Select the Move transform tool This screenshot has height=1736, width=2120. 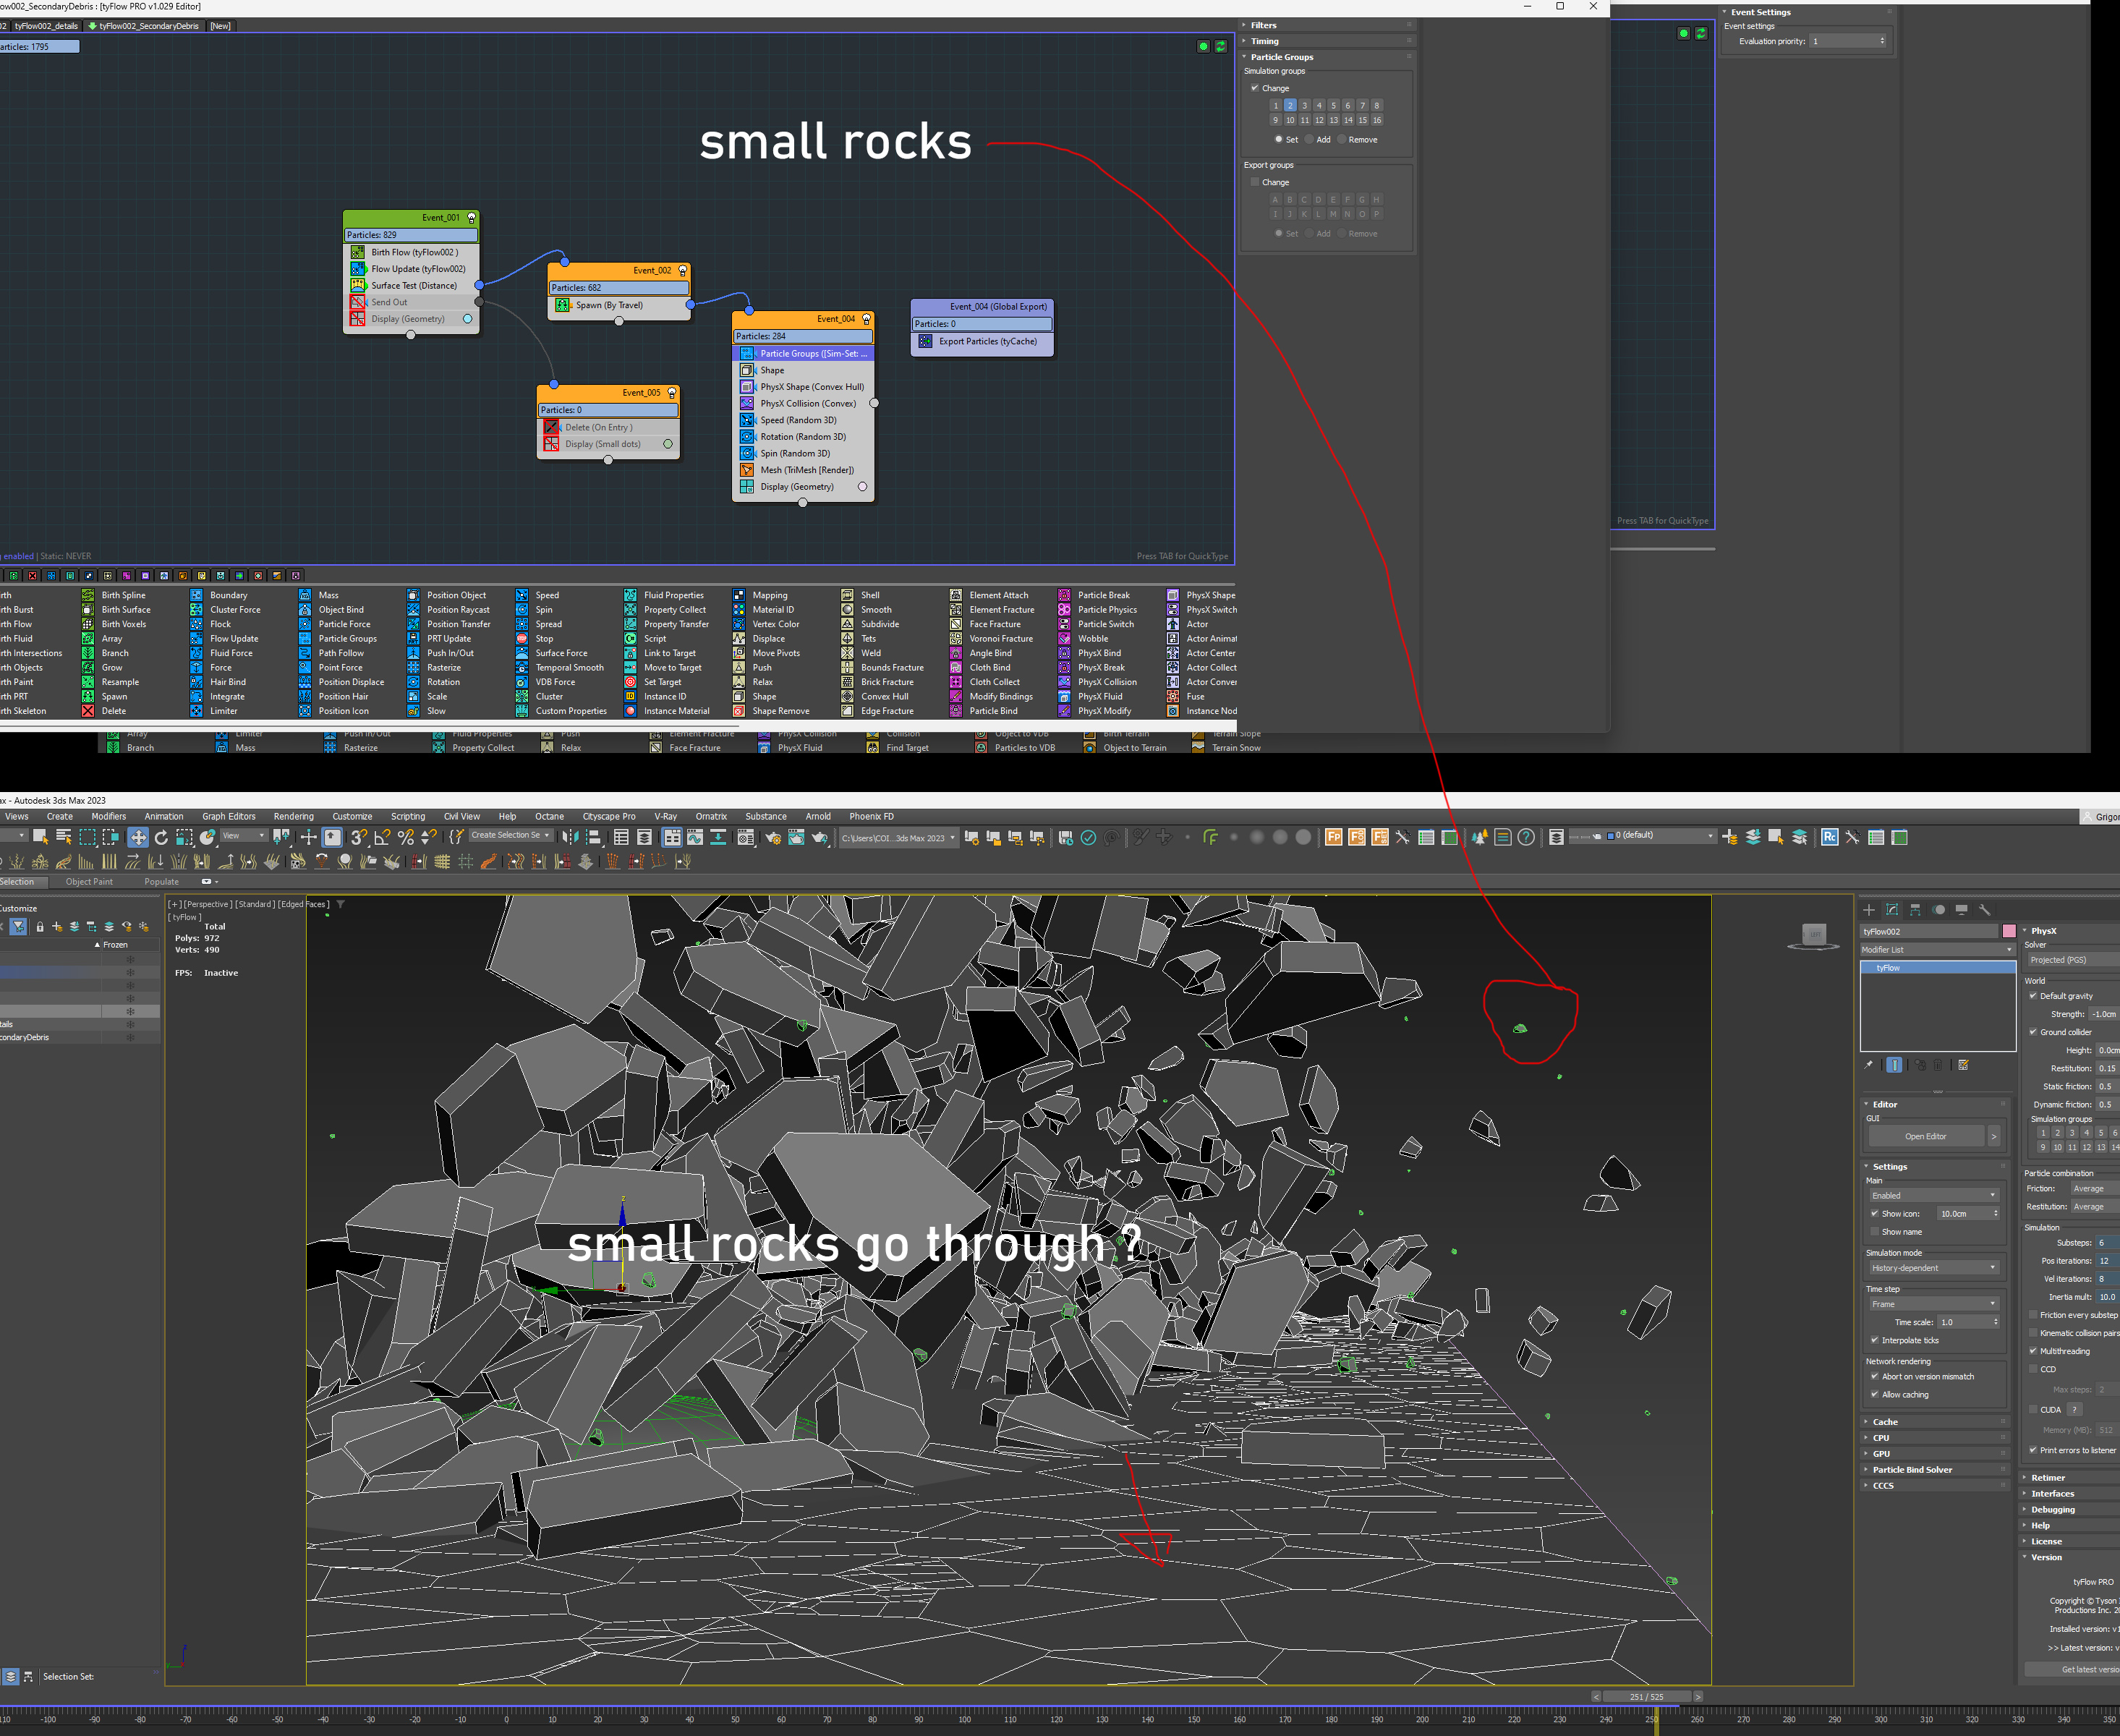tap(138, 838)
